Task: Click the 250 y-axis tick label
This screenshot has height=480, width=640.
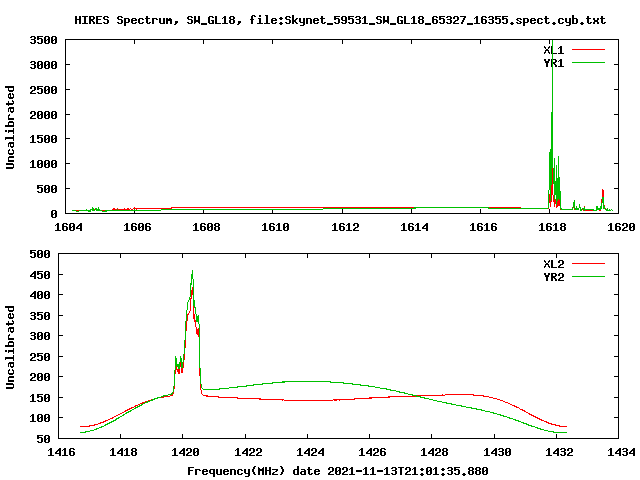Action: (x=40, y=357)
